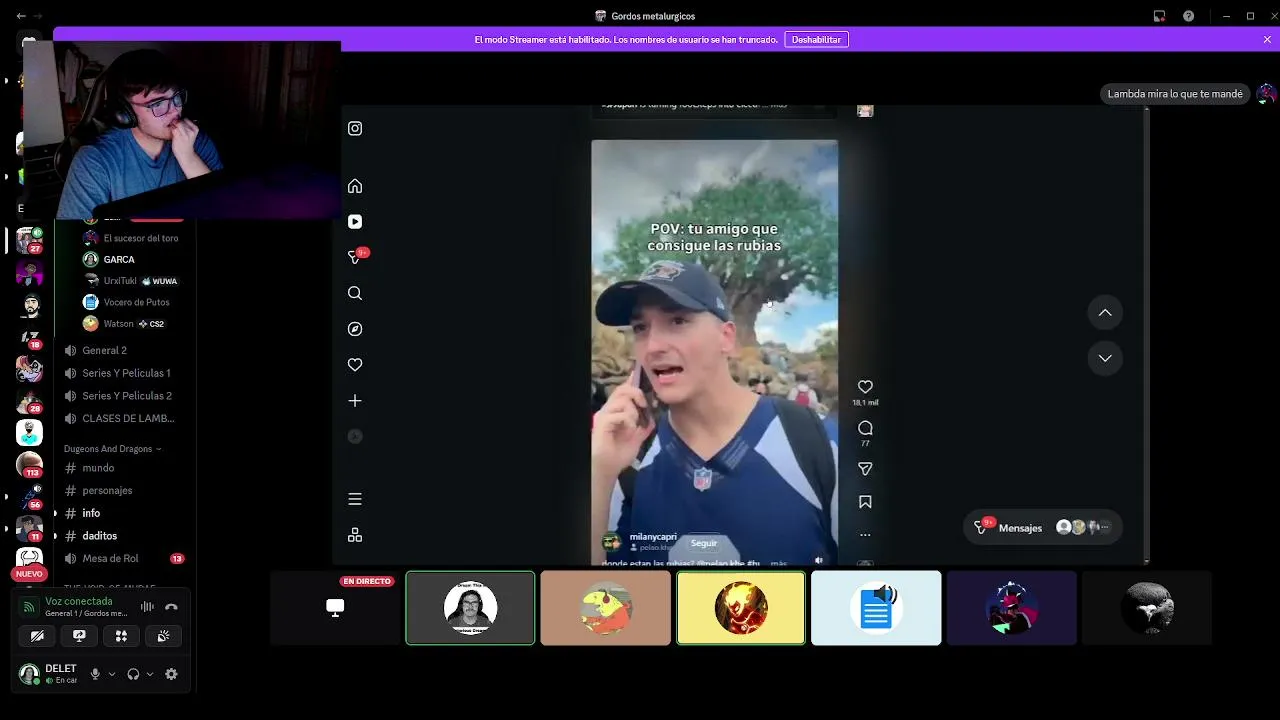Open Instagram Reels icon

click(355, 222)
